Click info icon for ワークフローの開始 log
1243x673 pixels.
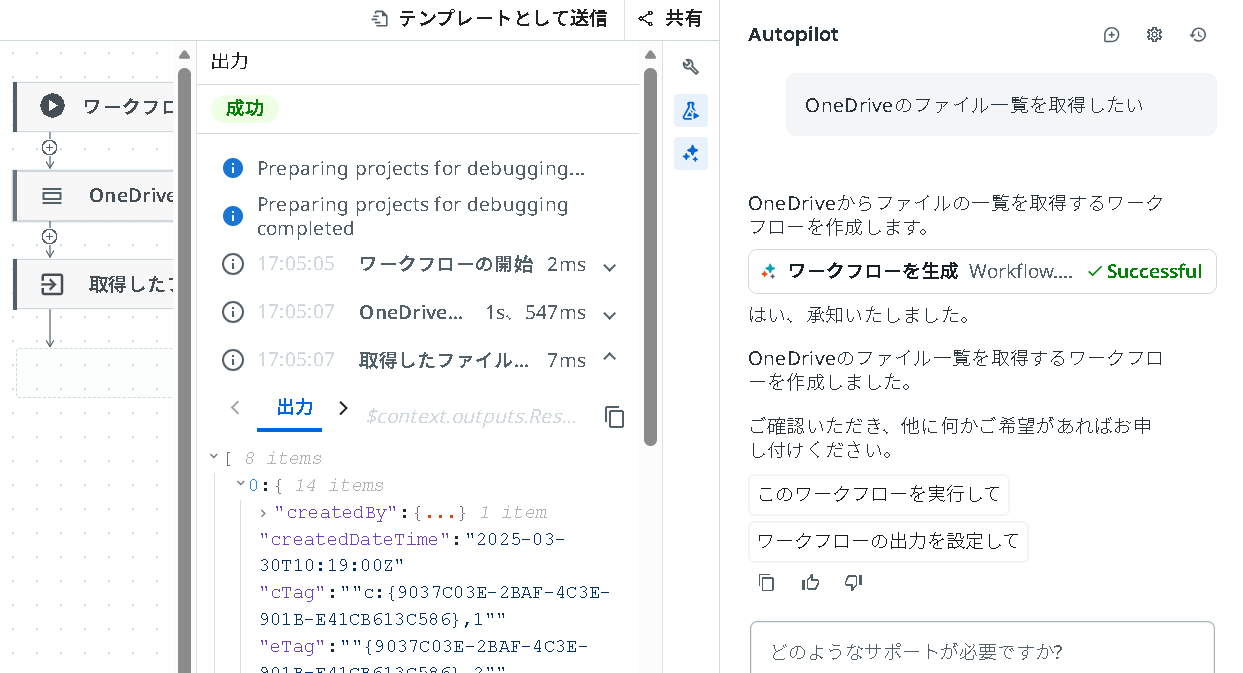(232, 264)
